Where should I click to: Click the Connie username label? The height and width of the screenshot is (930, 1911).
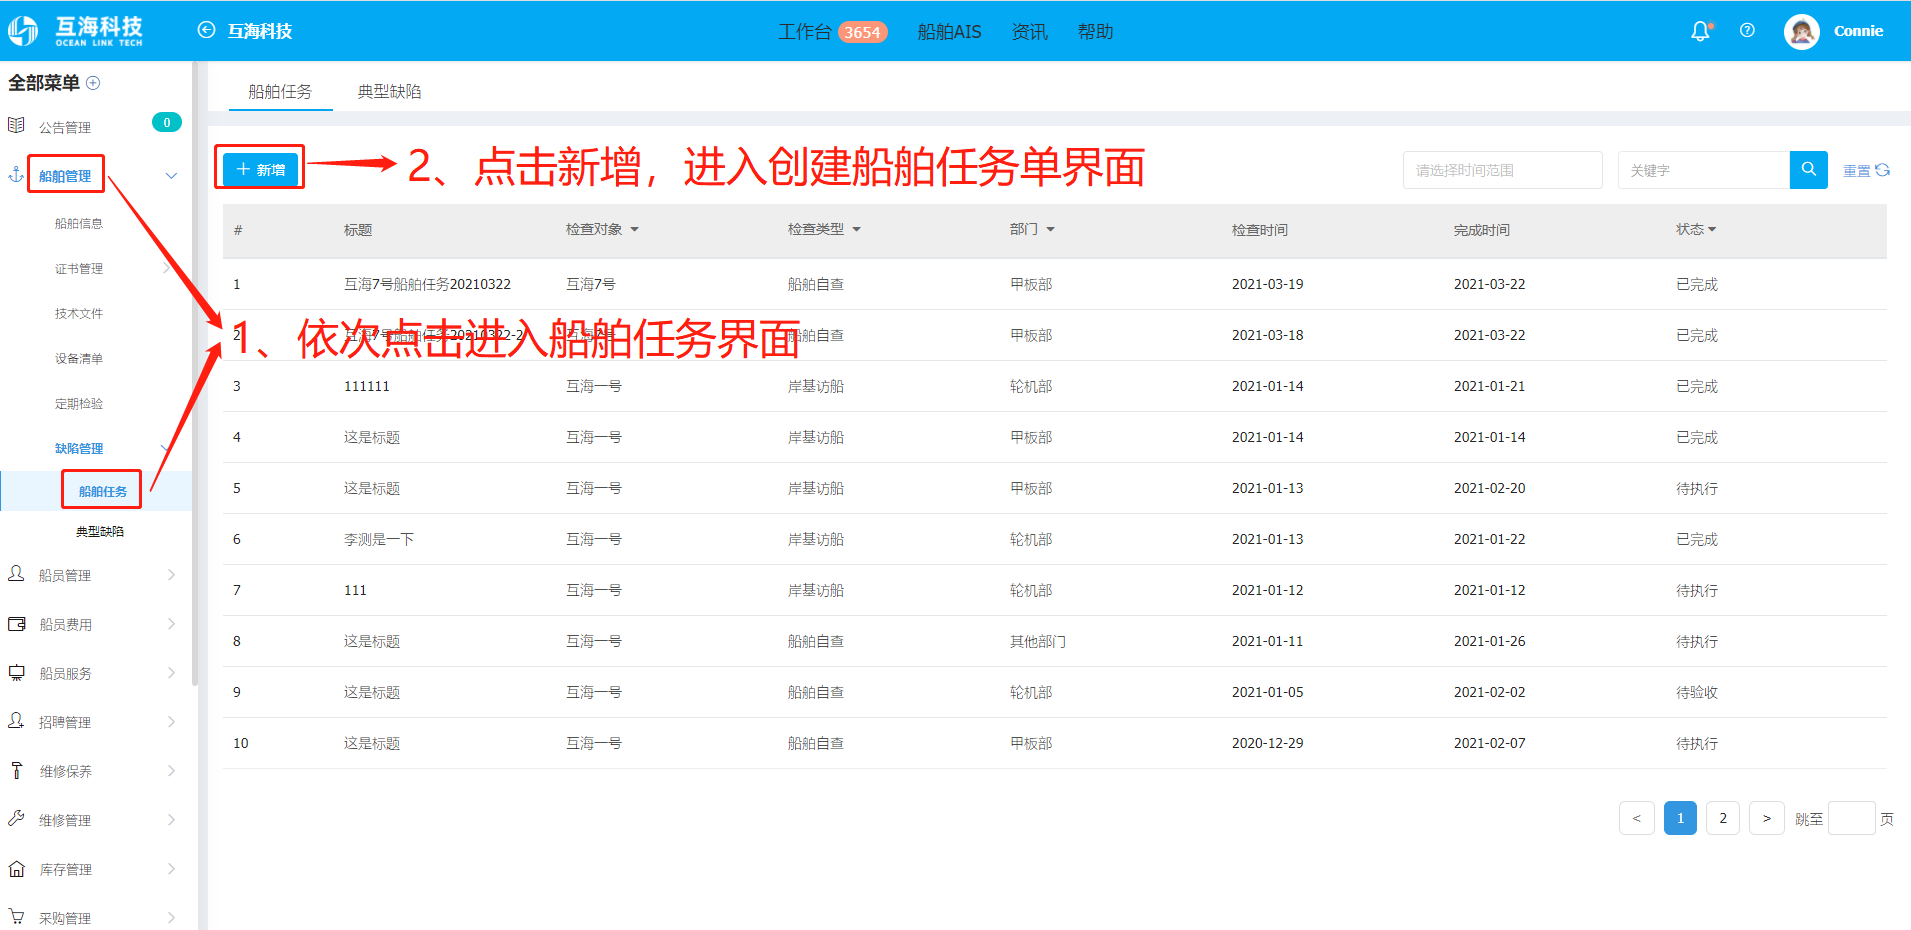pyautogui.click(x=1858, y=31)
